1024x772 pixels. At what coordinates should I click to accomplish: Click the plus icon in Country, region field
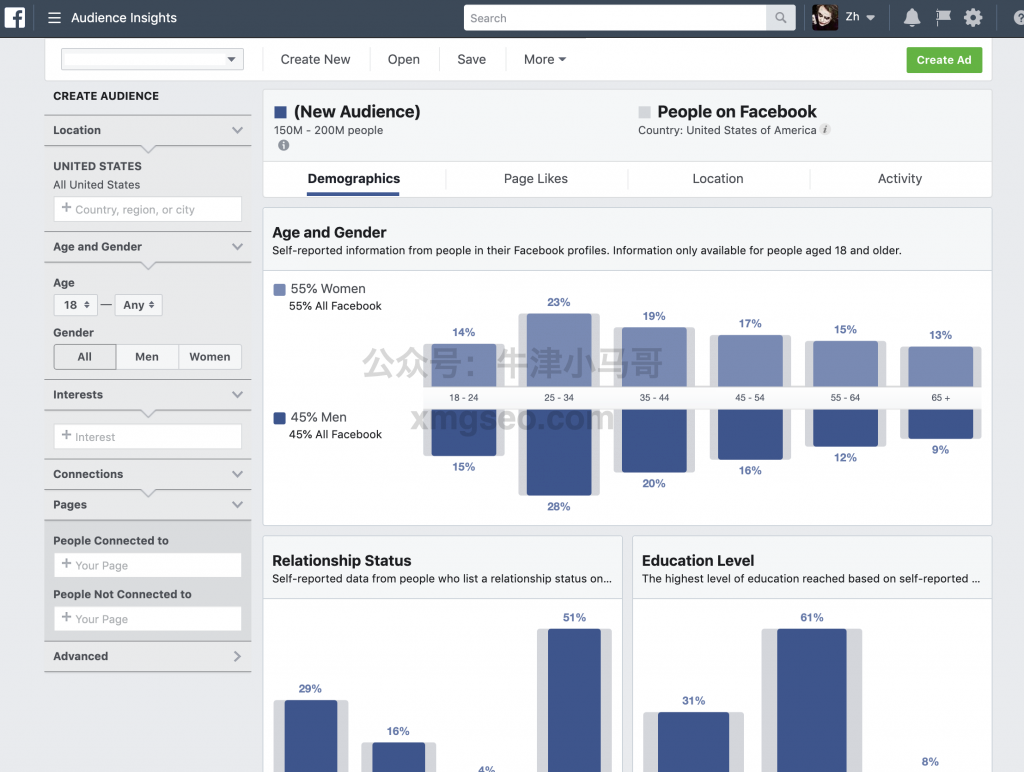pos(66,208)
